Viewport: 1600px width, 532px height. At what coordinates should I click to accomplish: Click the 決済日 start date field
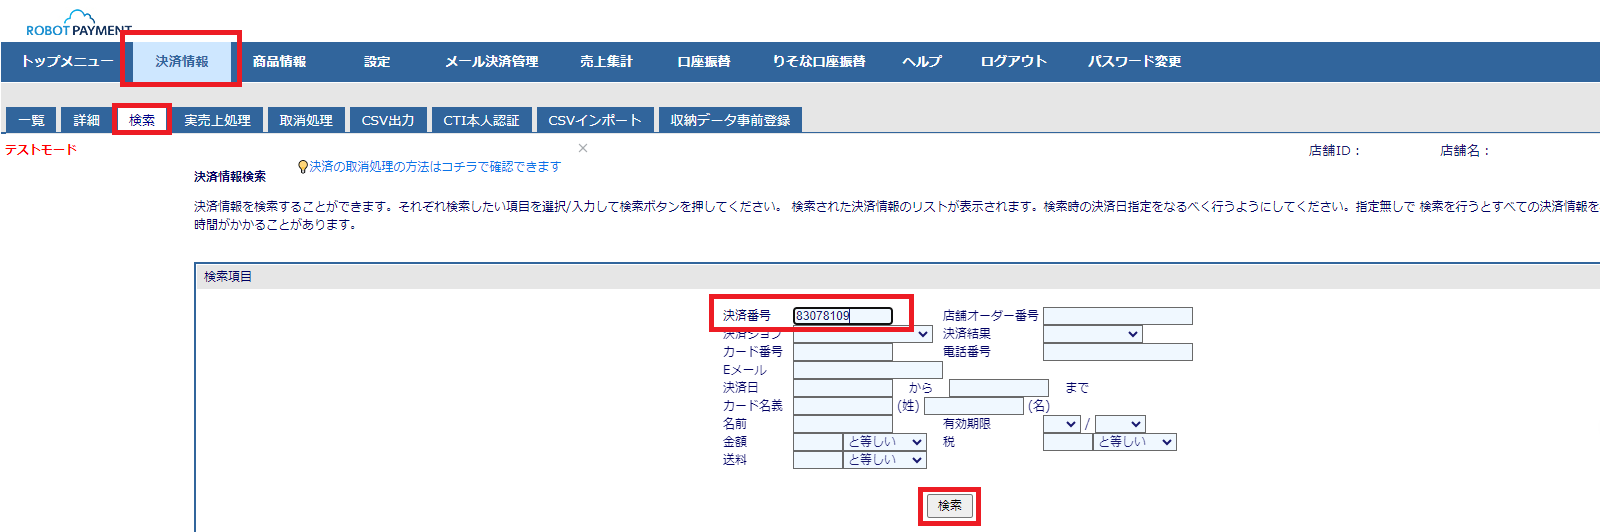point(843,388)
